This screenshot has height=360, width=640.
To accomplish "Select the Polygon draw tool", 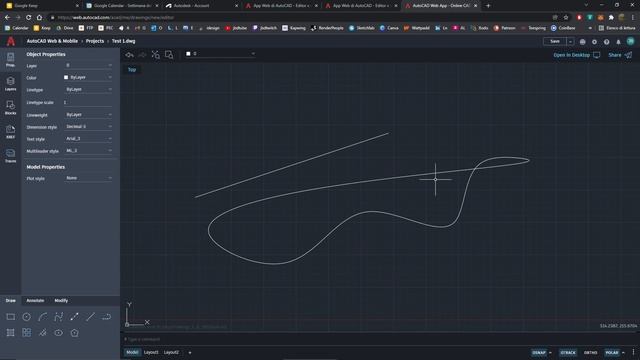I will point(74,333).
